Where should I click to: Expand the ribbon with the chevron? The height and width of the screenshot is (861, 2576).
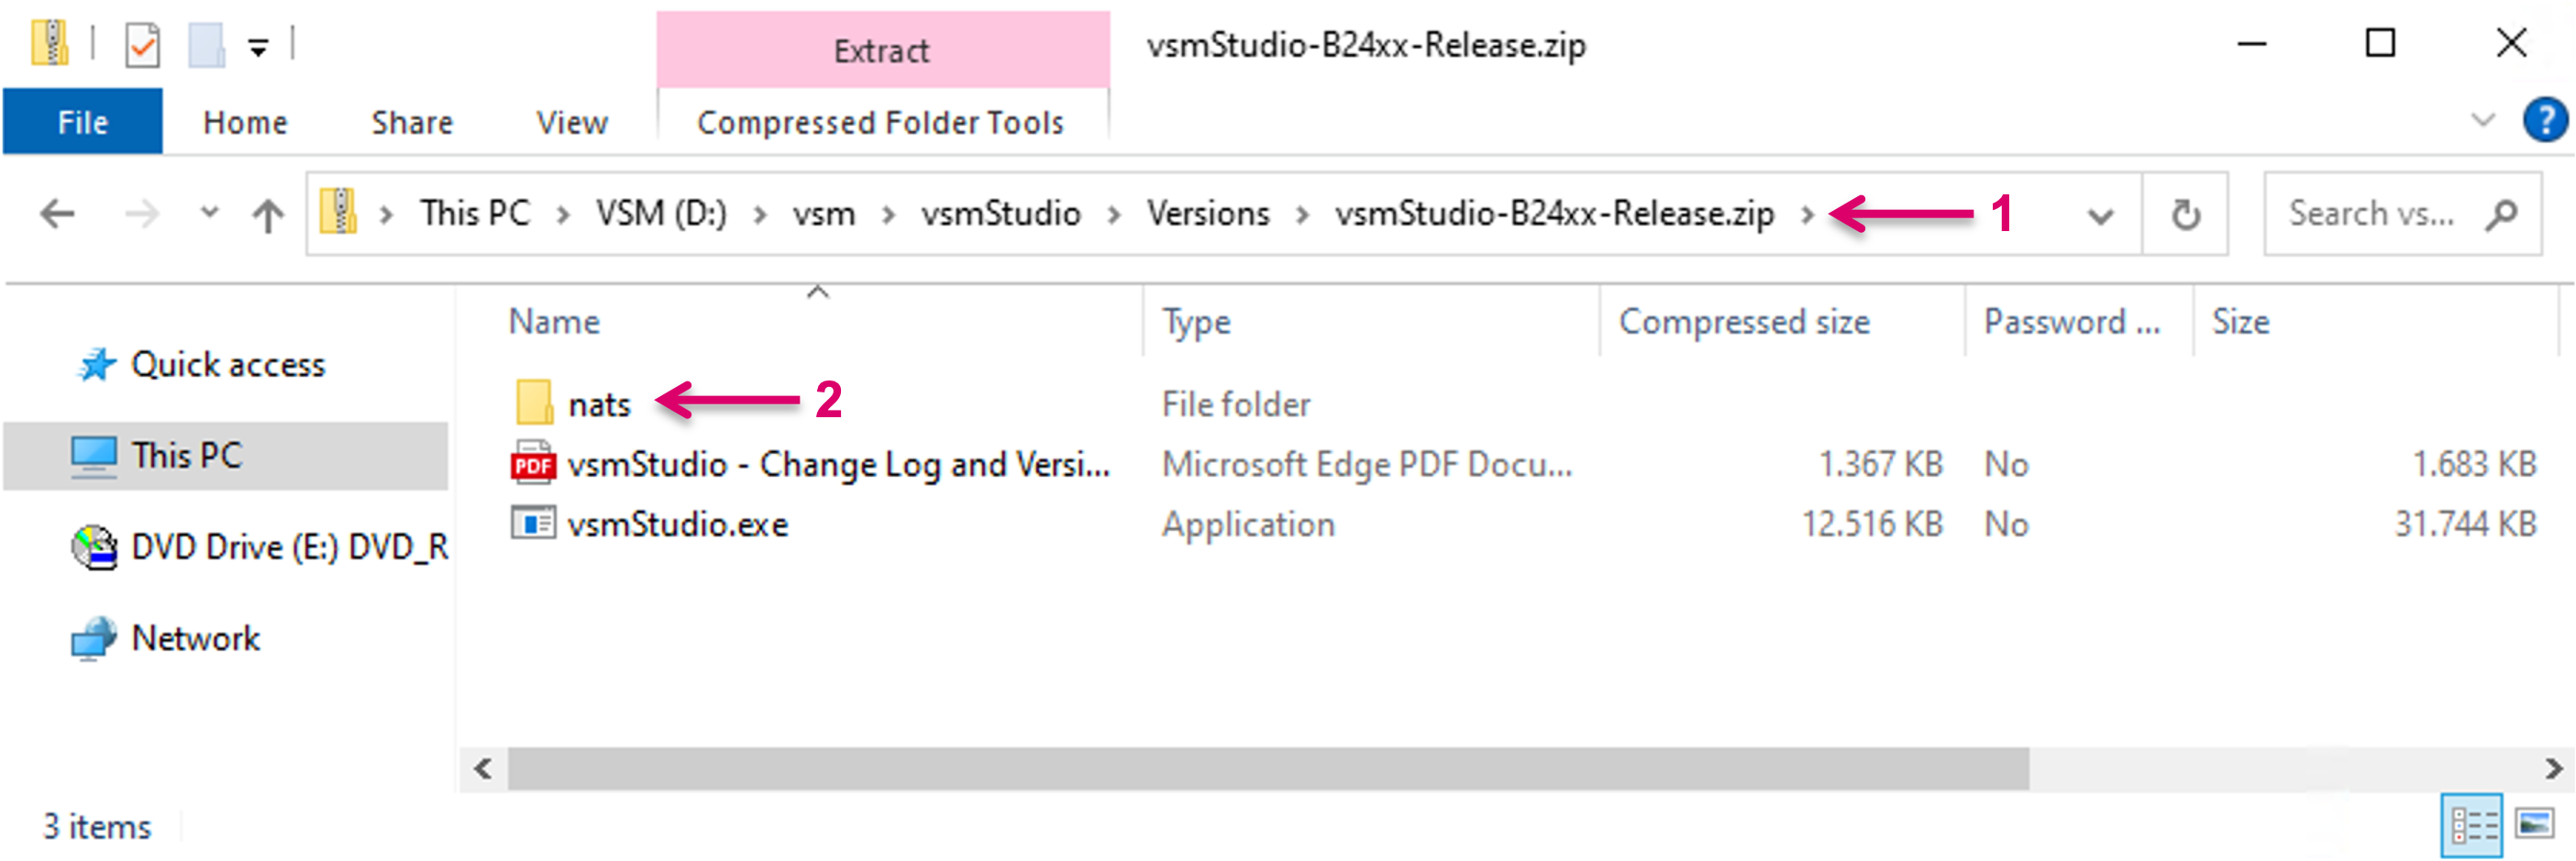2482,121
